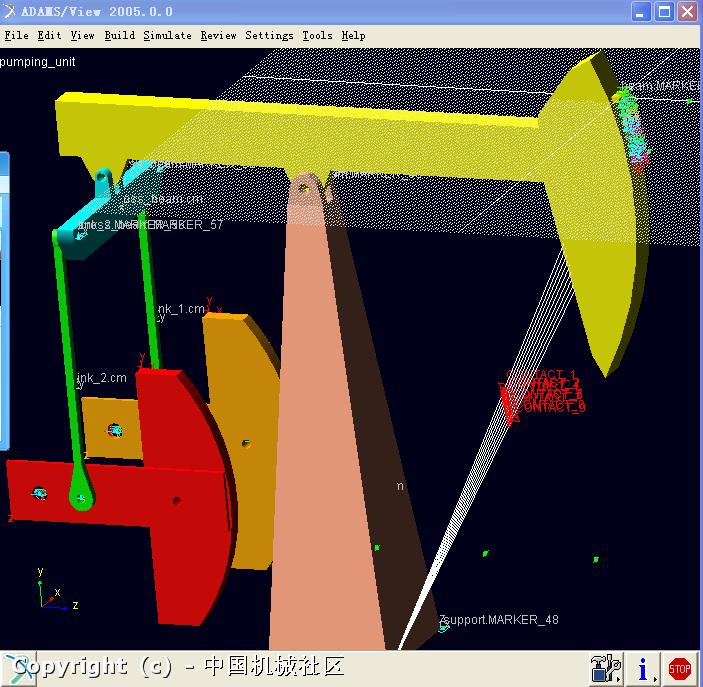Minimize the ADAMS/View window
Viewport: 703px width, 687px height.
(641, 11)
